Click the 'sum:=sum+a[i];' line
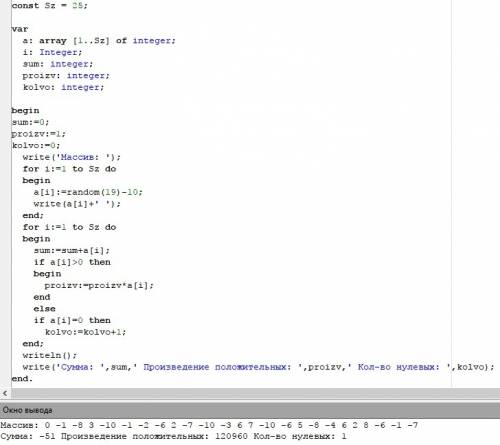This screenshot has width=500, height=445. [x=71, y=251]
